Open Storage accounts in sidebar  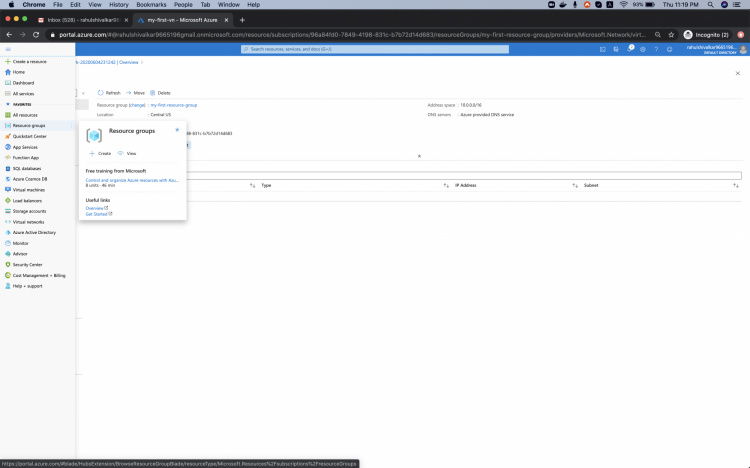coord(29,211)
